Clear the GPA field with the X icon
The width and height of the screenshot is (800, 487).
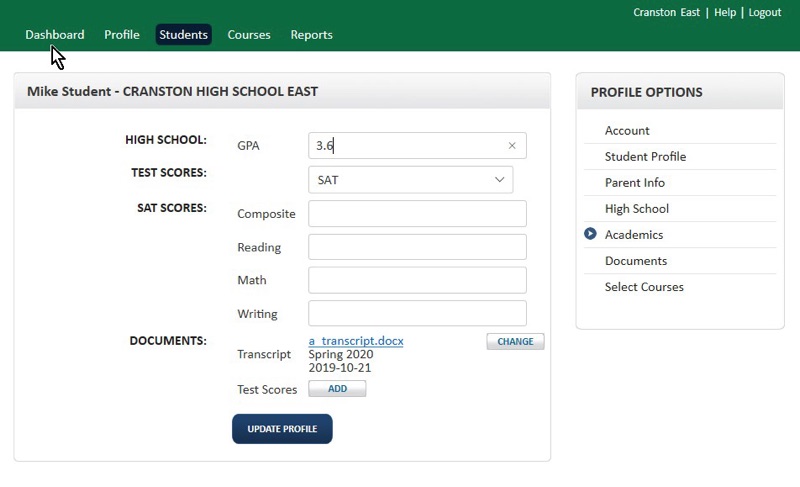point(512,146)
